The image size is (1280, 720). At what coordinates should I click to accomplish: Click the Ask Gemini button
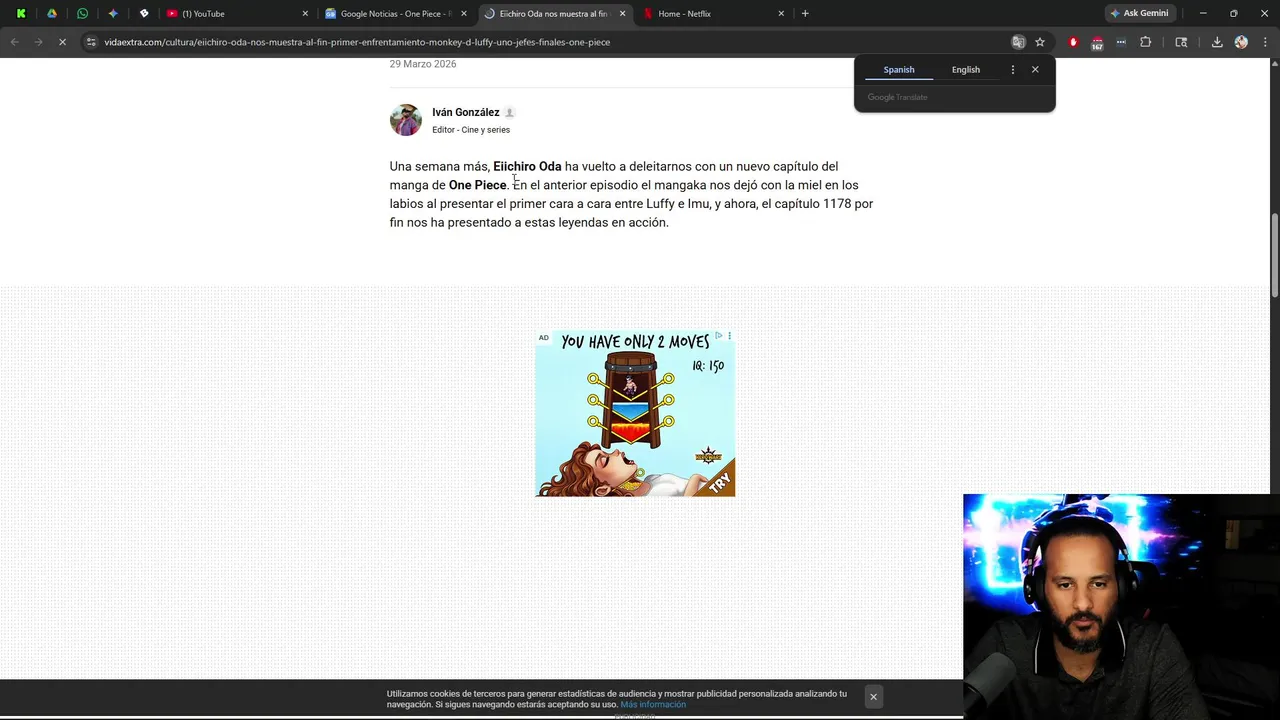pyautogui.click(x=1139, y=13)
